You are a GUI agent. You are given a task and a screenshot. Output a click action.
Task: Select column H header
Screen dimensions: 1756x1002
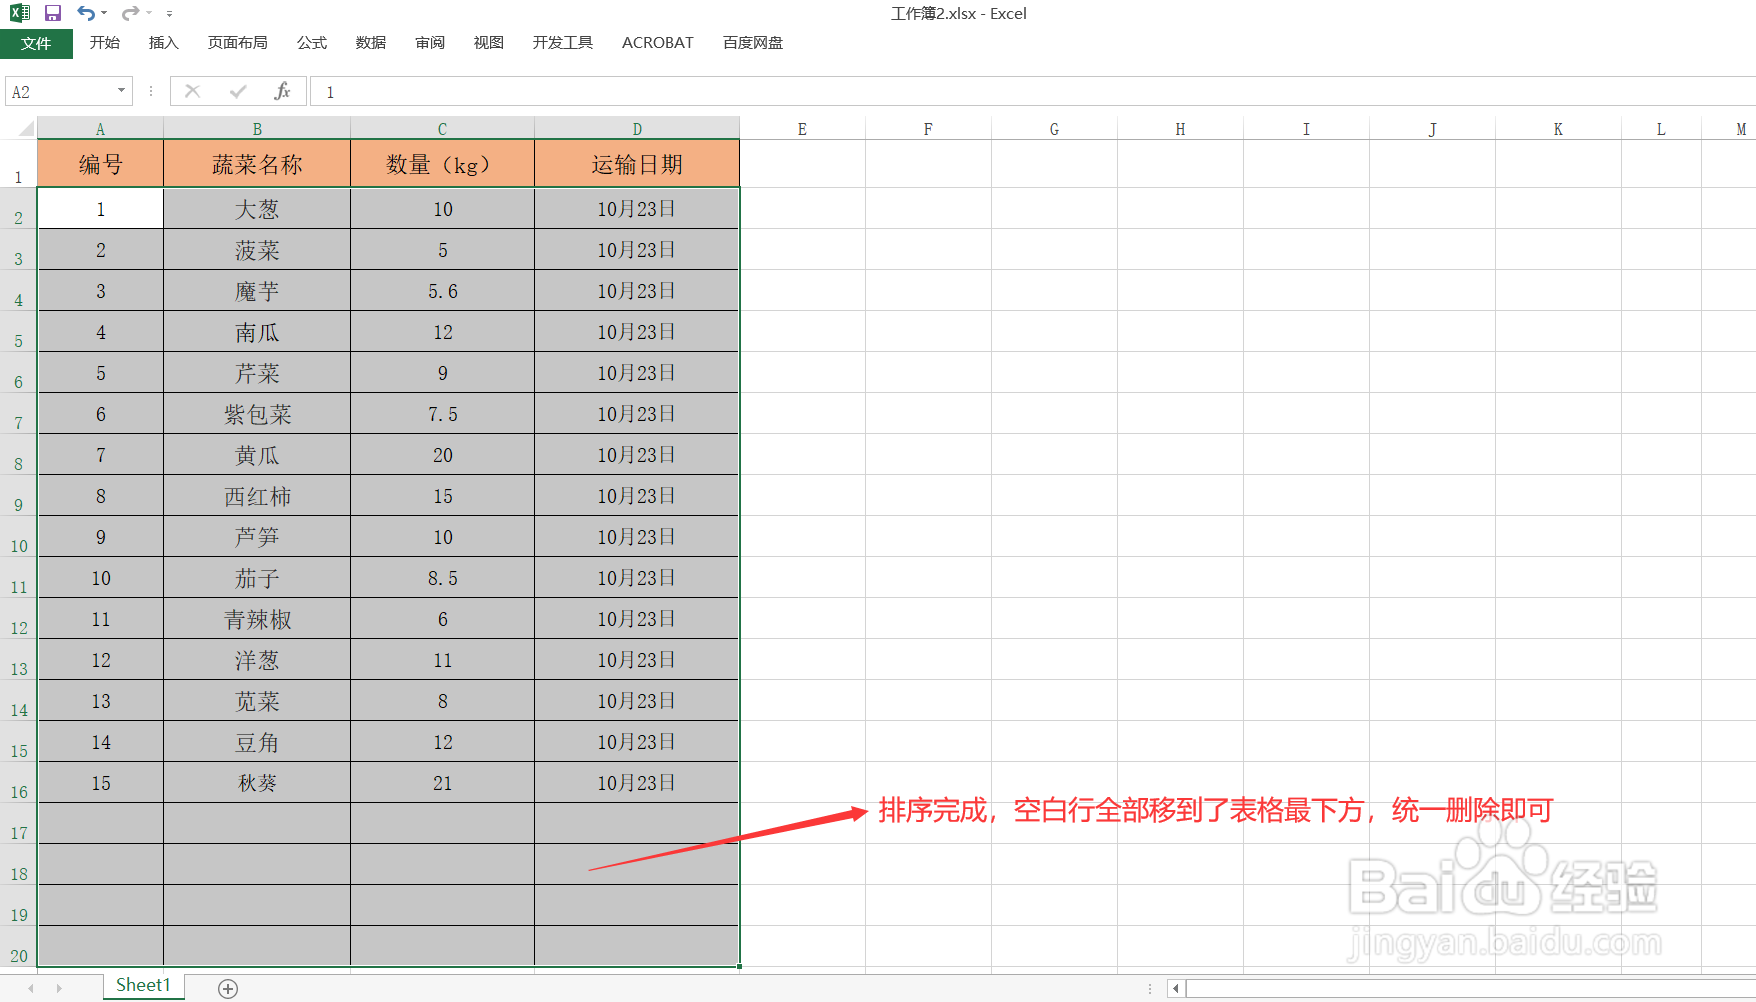[1180, 129]
